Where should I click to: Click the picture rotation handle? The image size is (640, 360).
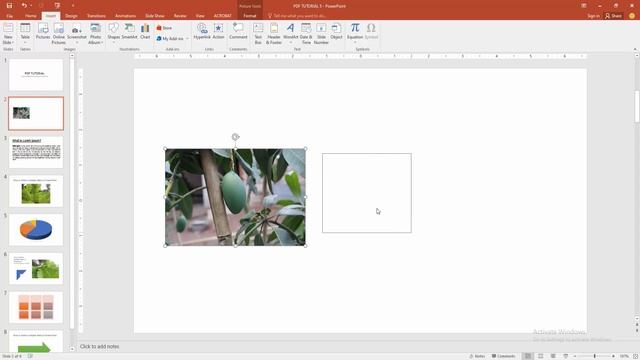[x=236, y=137]
